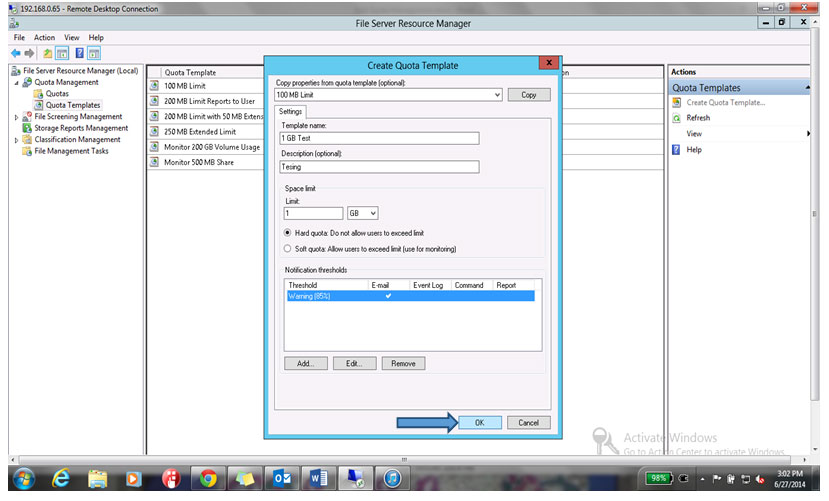The width and height of the screenshot is (829, 501).
Task: Open the GB size unit dropdown
Action: pyautogui.click(x=373, y=214)
